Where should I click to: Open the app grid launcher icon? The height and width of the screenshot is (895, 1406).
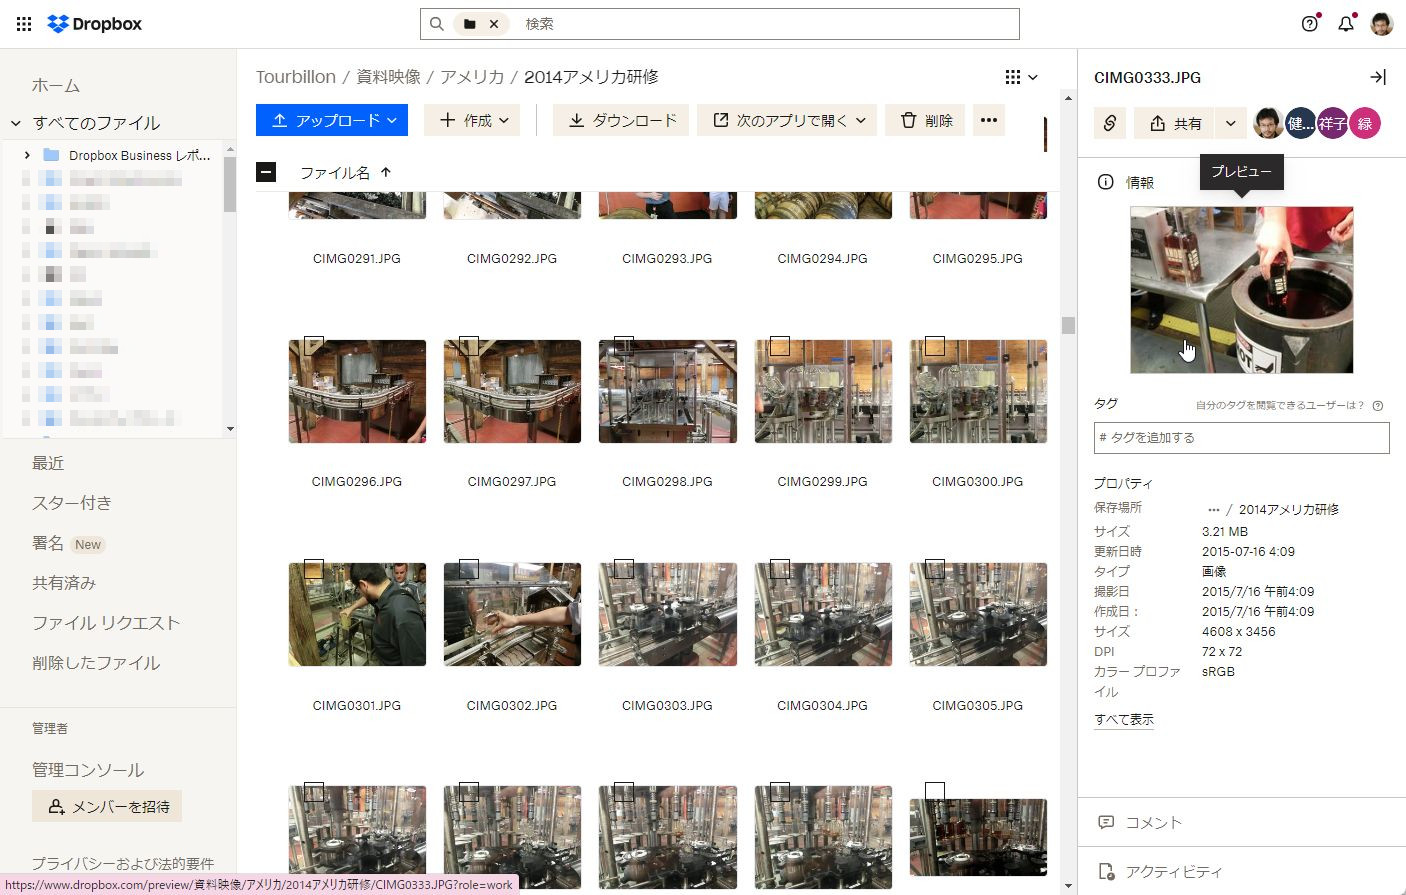(24, 24)
